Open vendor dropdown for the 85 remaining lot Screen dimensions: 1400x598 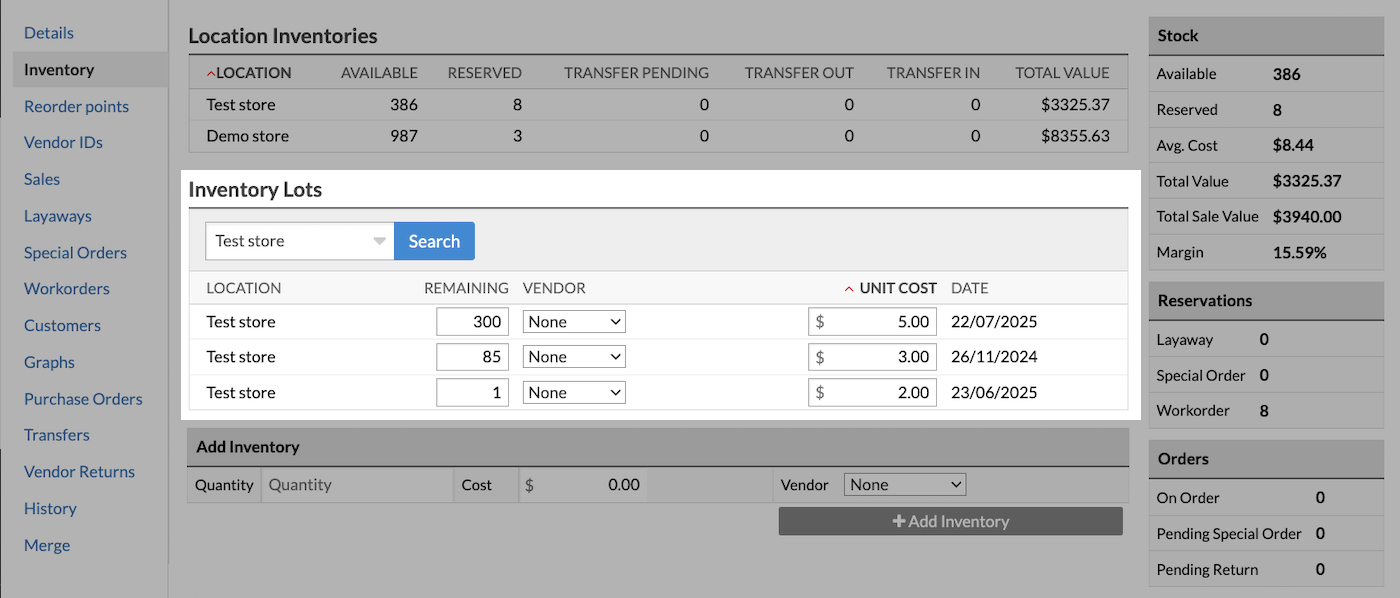574,357
